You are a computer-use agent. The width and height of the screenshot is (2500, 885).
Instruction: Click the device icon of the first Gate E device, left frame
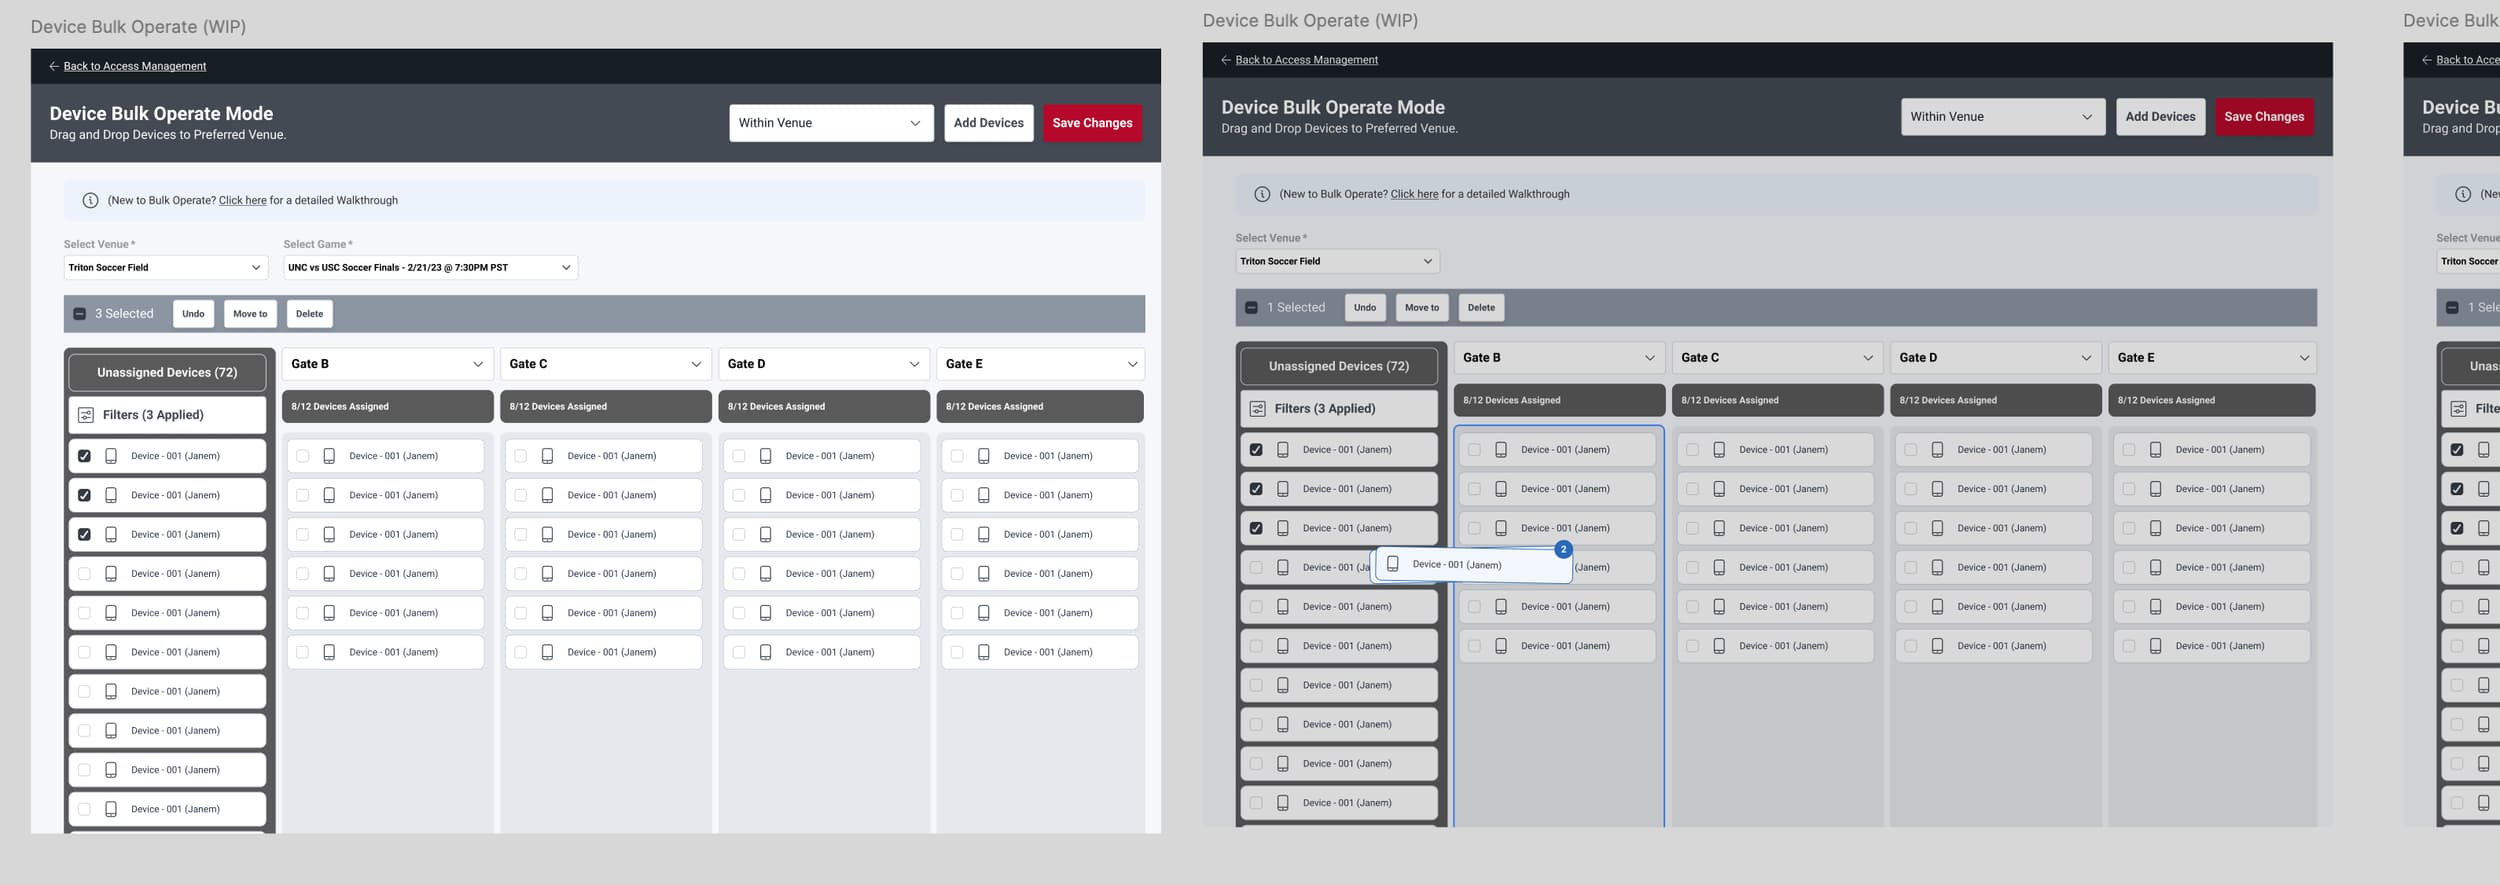pos(983,456)
